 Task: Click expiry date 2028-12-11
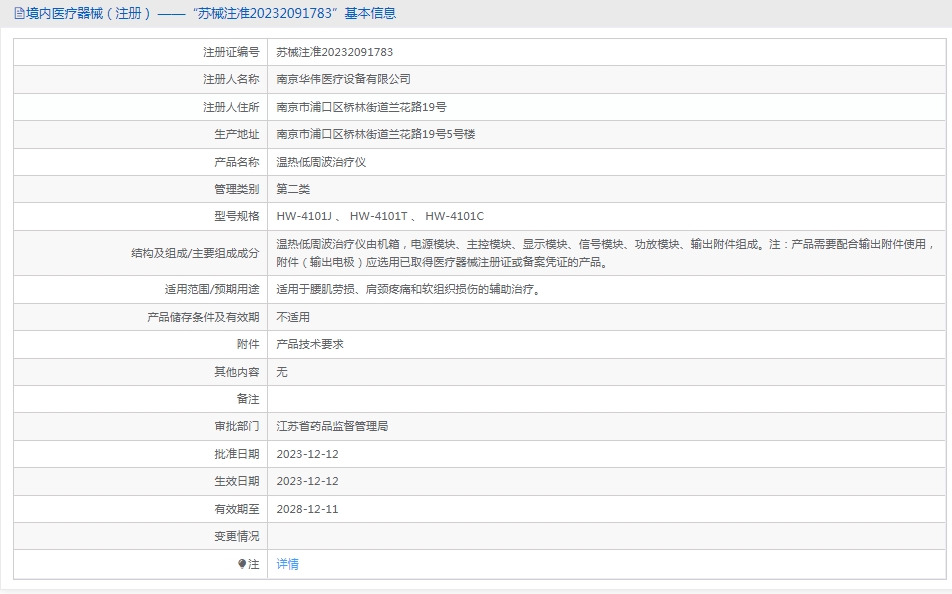(307, 509)
